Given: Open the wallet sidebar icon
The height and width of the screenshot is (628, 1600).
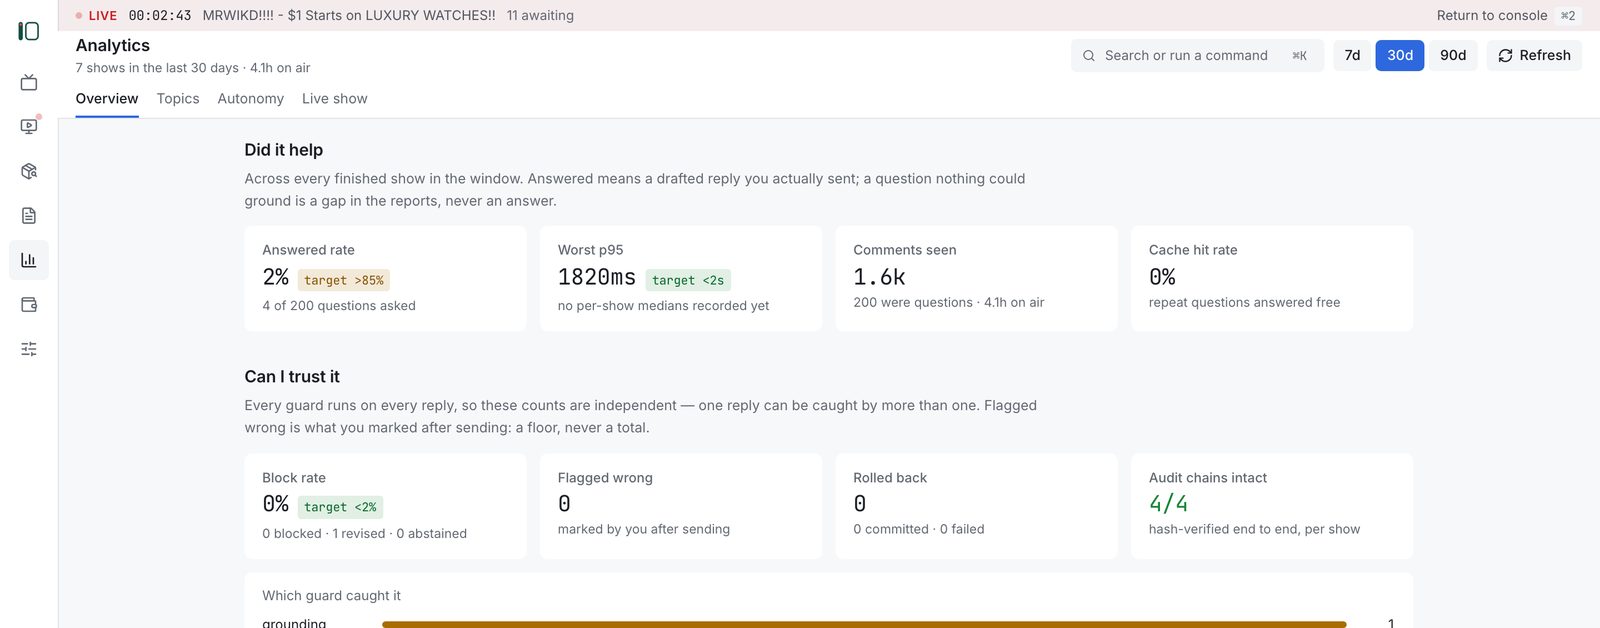Looking at the screenshot, I should [29, 304].
